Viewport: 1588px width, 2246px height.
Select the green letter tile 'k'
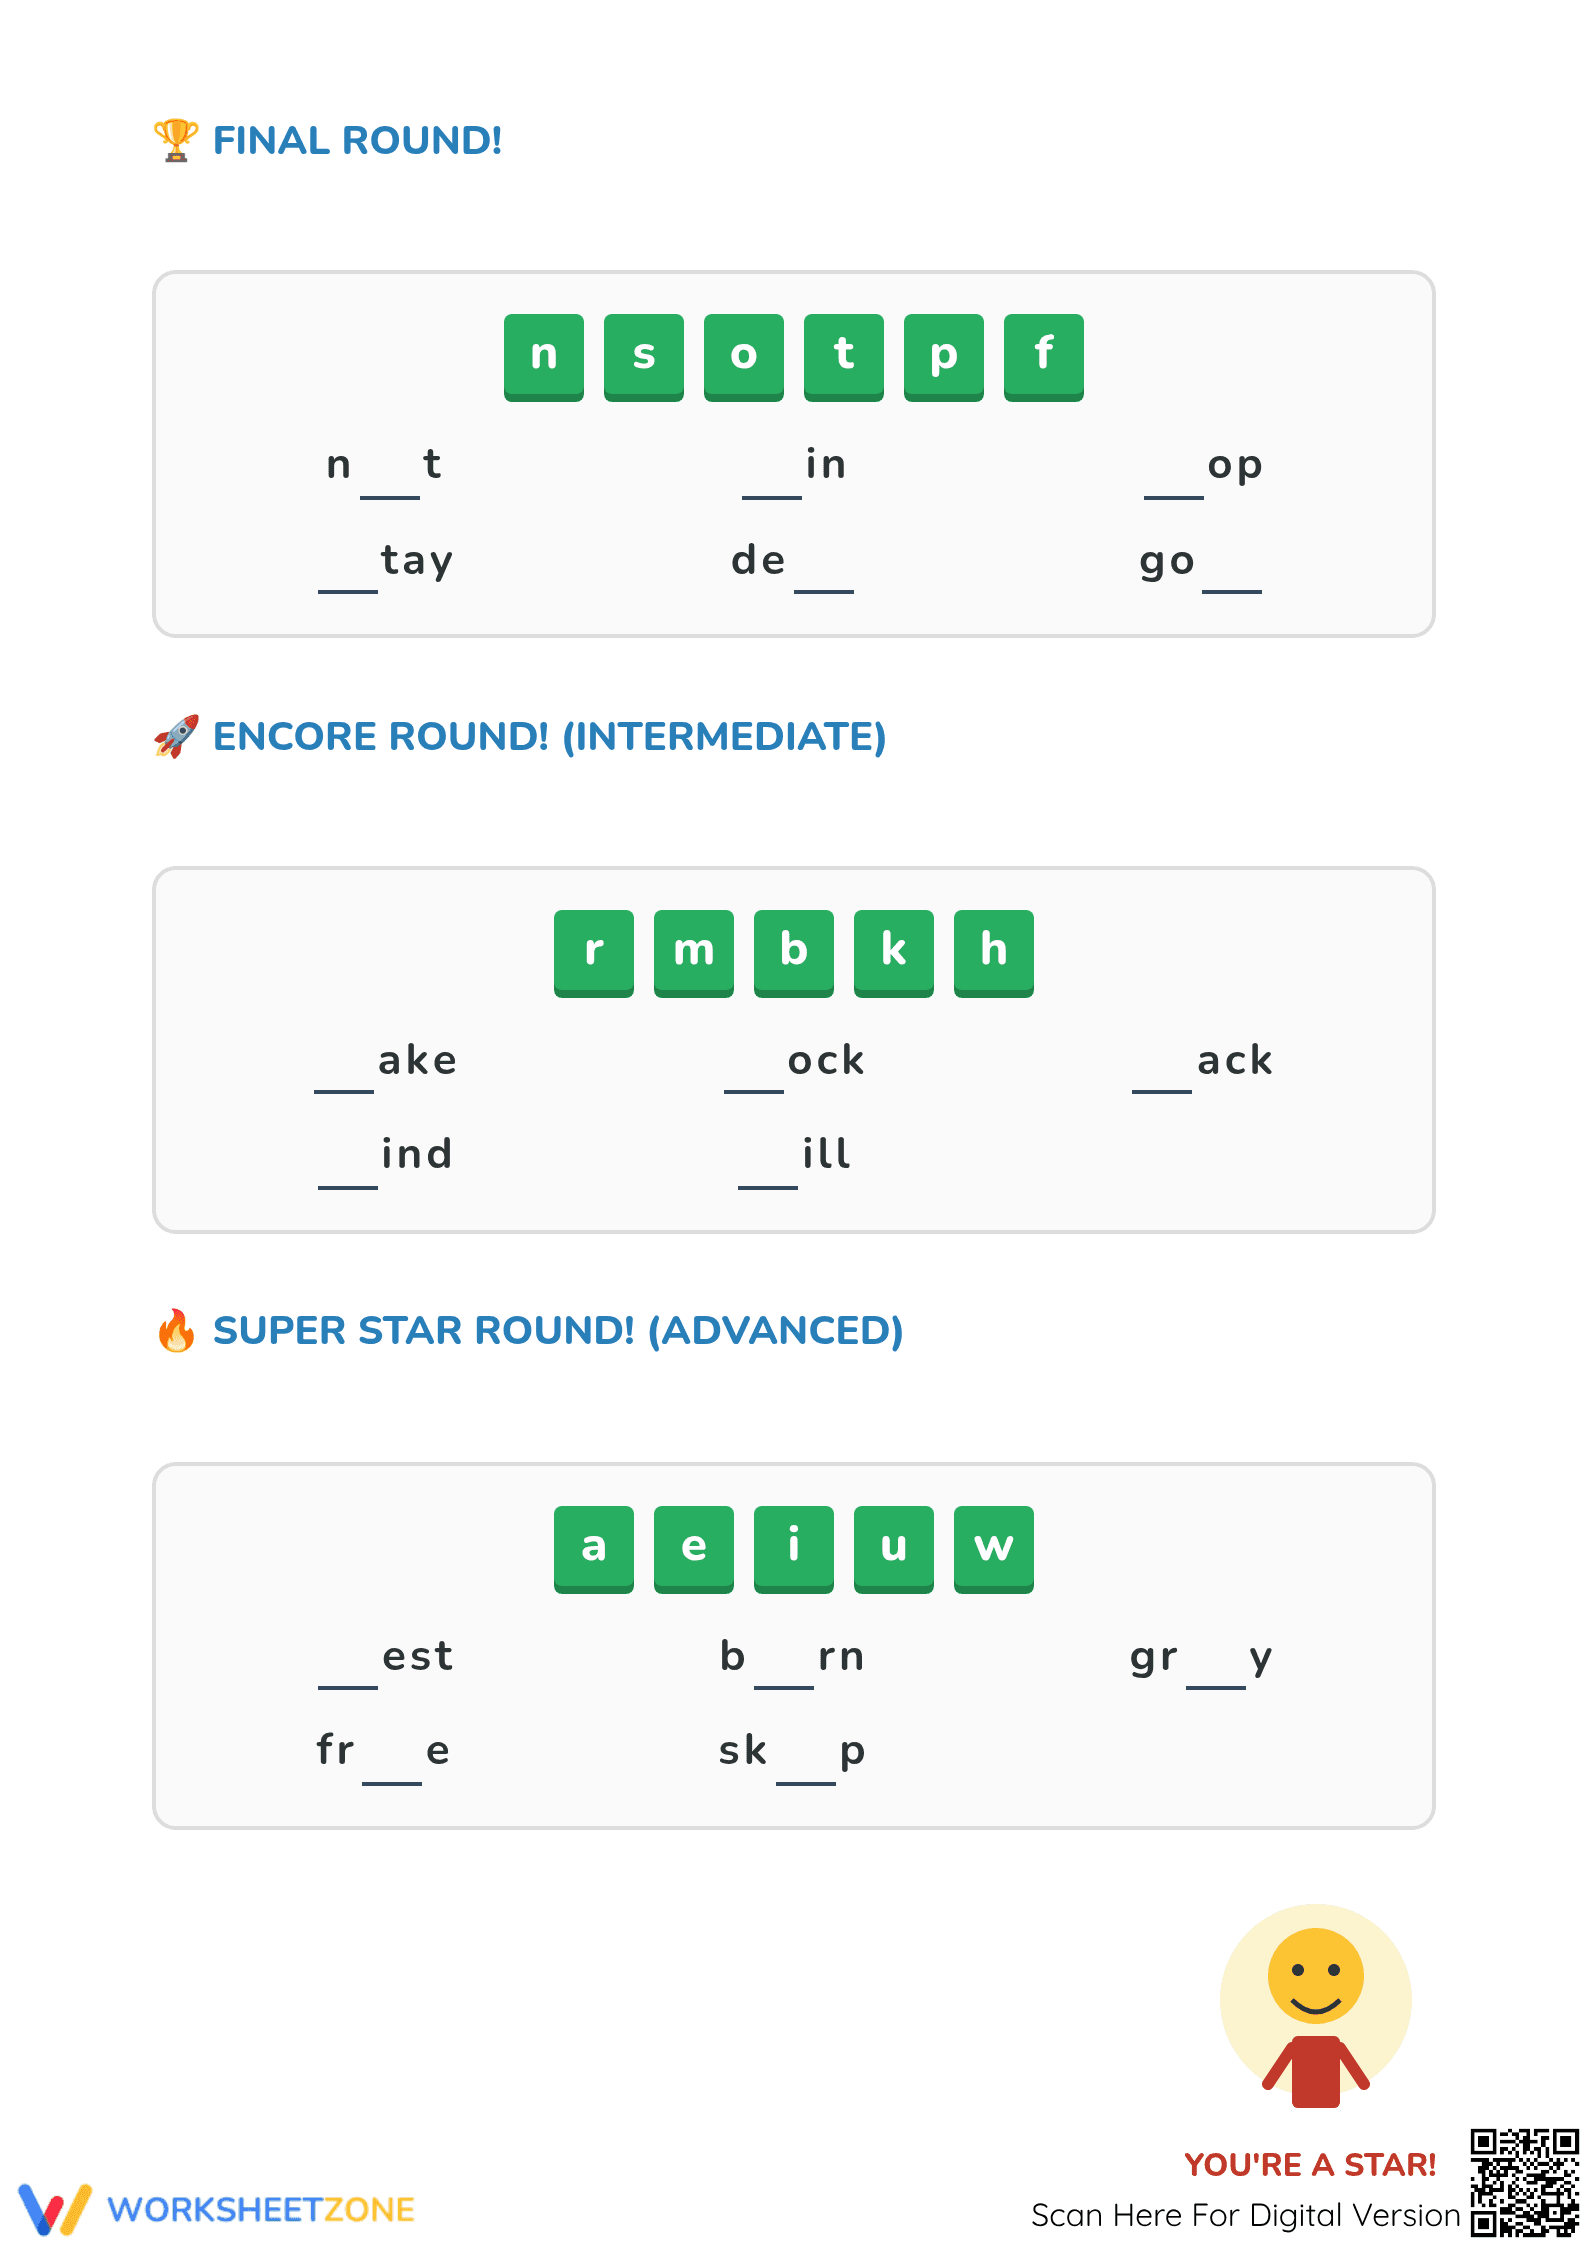point(894,953)
